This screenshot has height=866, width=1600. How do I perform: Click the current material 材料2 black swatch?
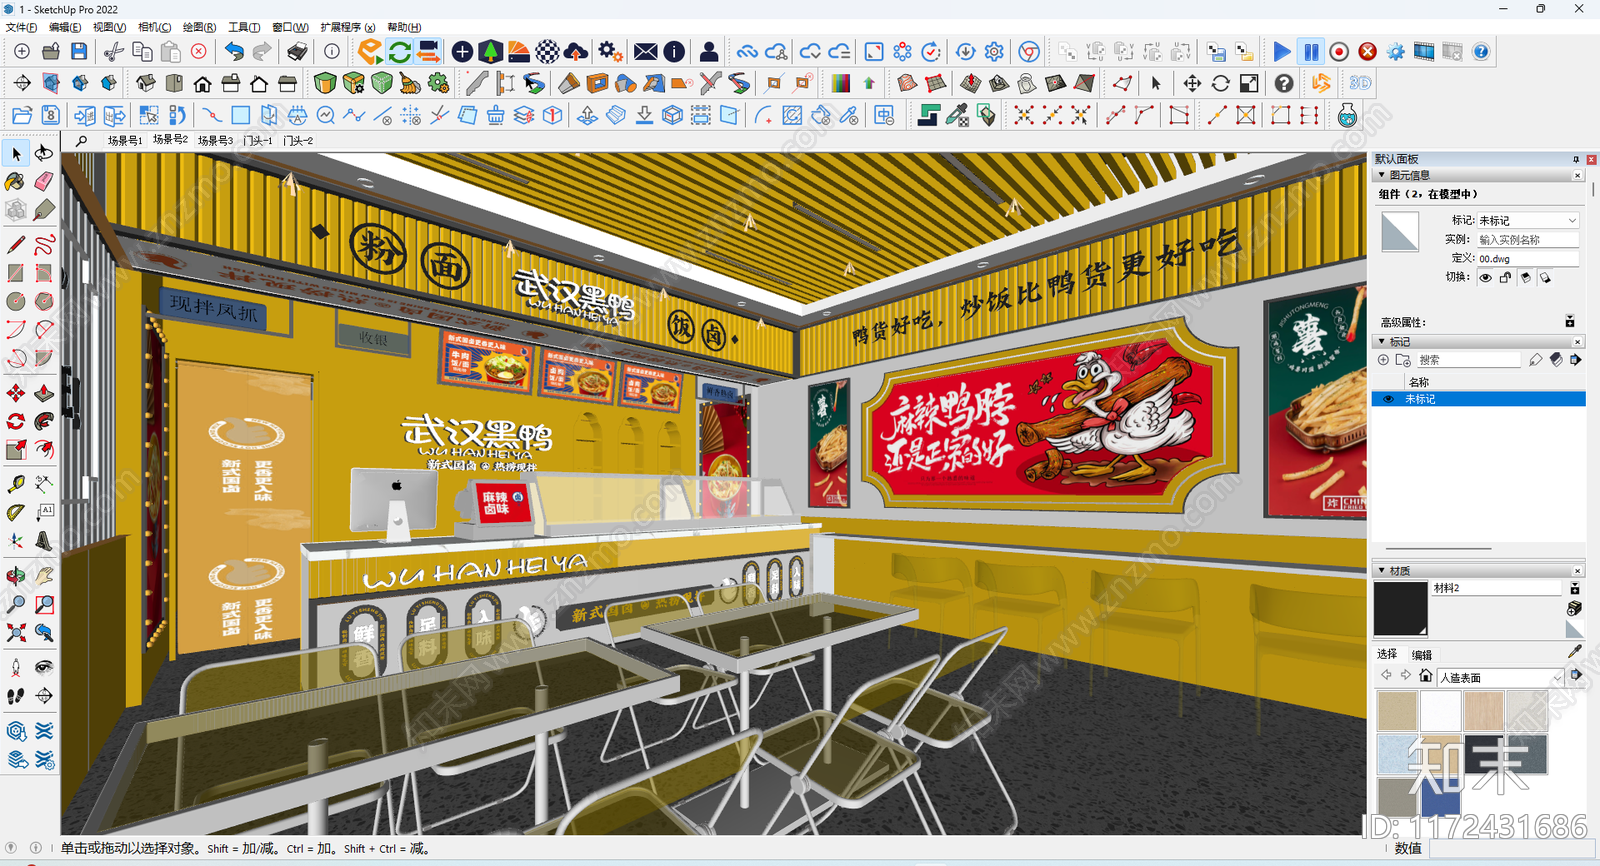point(1400,609)
